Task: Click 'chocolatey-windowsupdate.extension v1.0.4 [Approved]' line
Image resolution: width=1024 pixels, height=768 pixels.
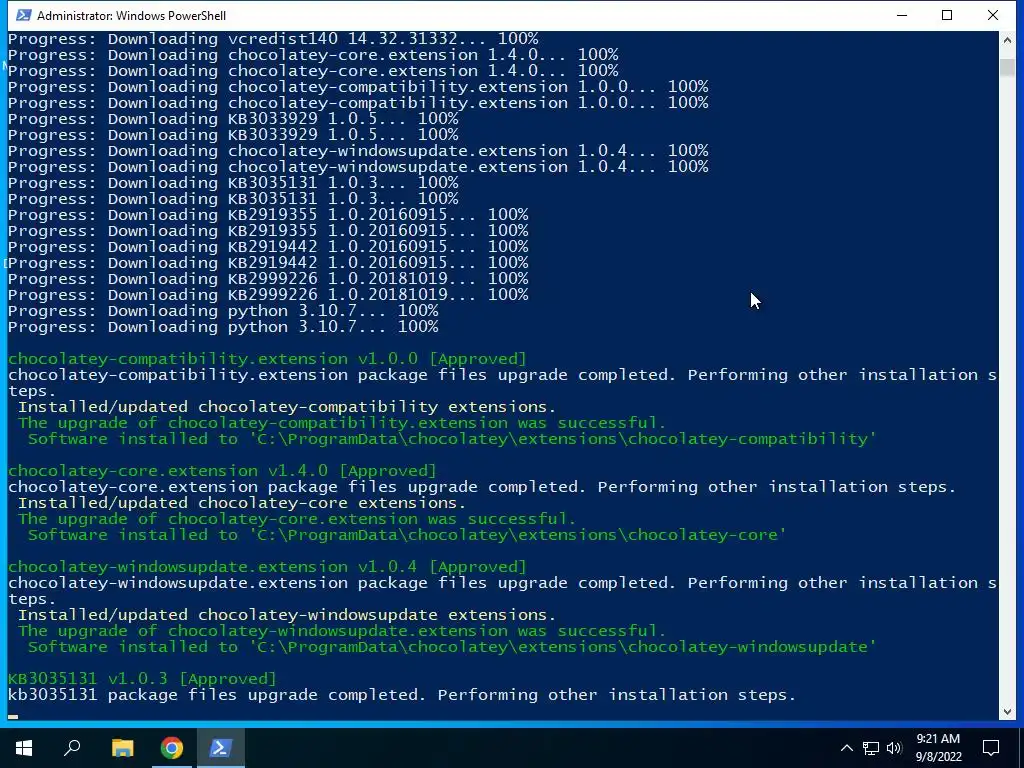Action: 267,567
